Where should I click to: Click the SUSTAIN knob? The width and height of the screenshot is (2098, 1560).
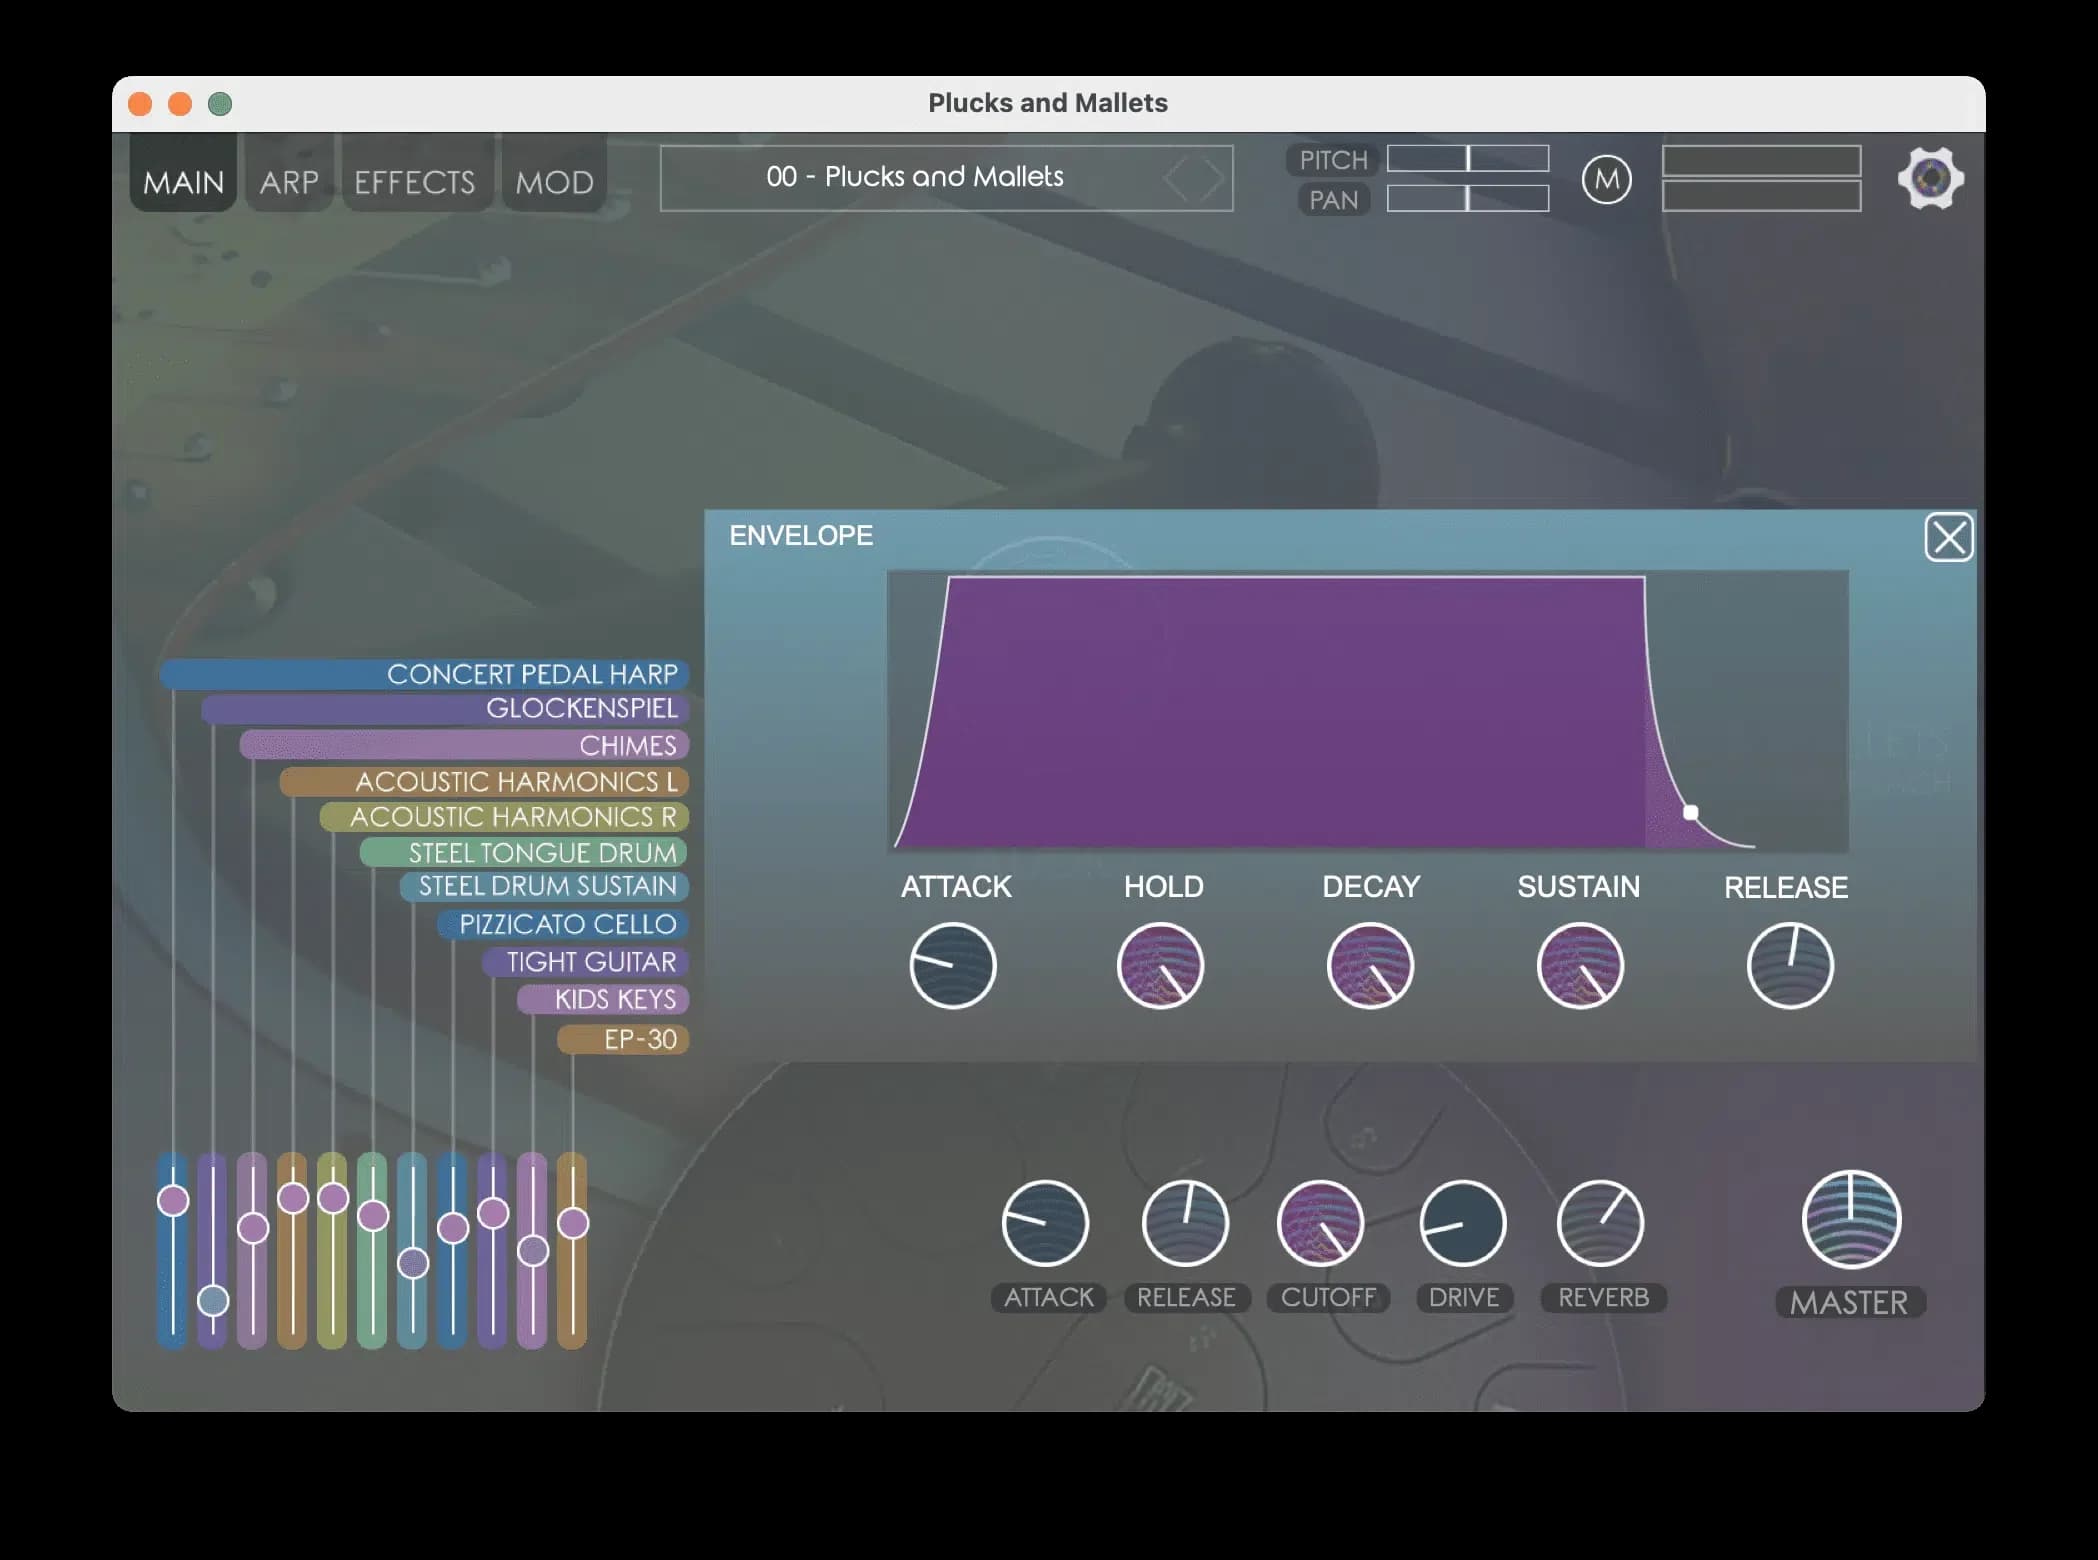pyautogui.click(x=1579, y=965)
